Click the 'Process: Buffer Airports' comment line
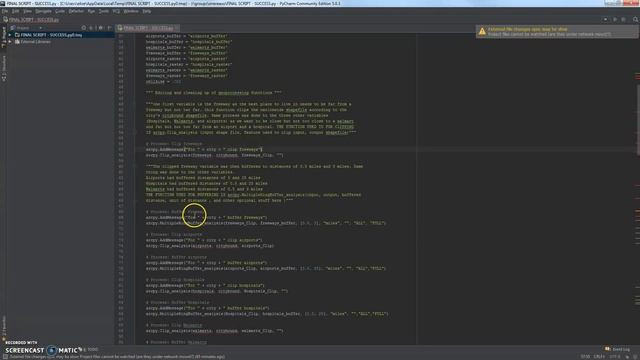The width and height of the screenshot is (640, 360). pos(176,257)
